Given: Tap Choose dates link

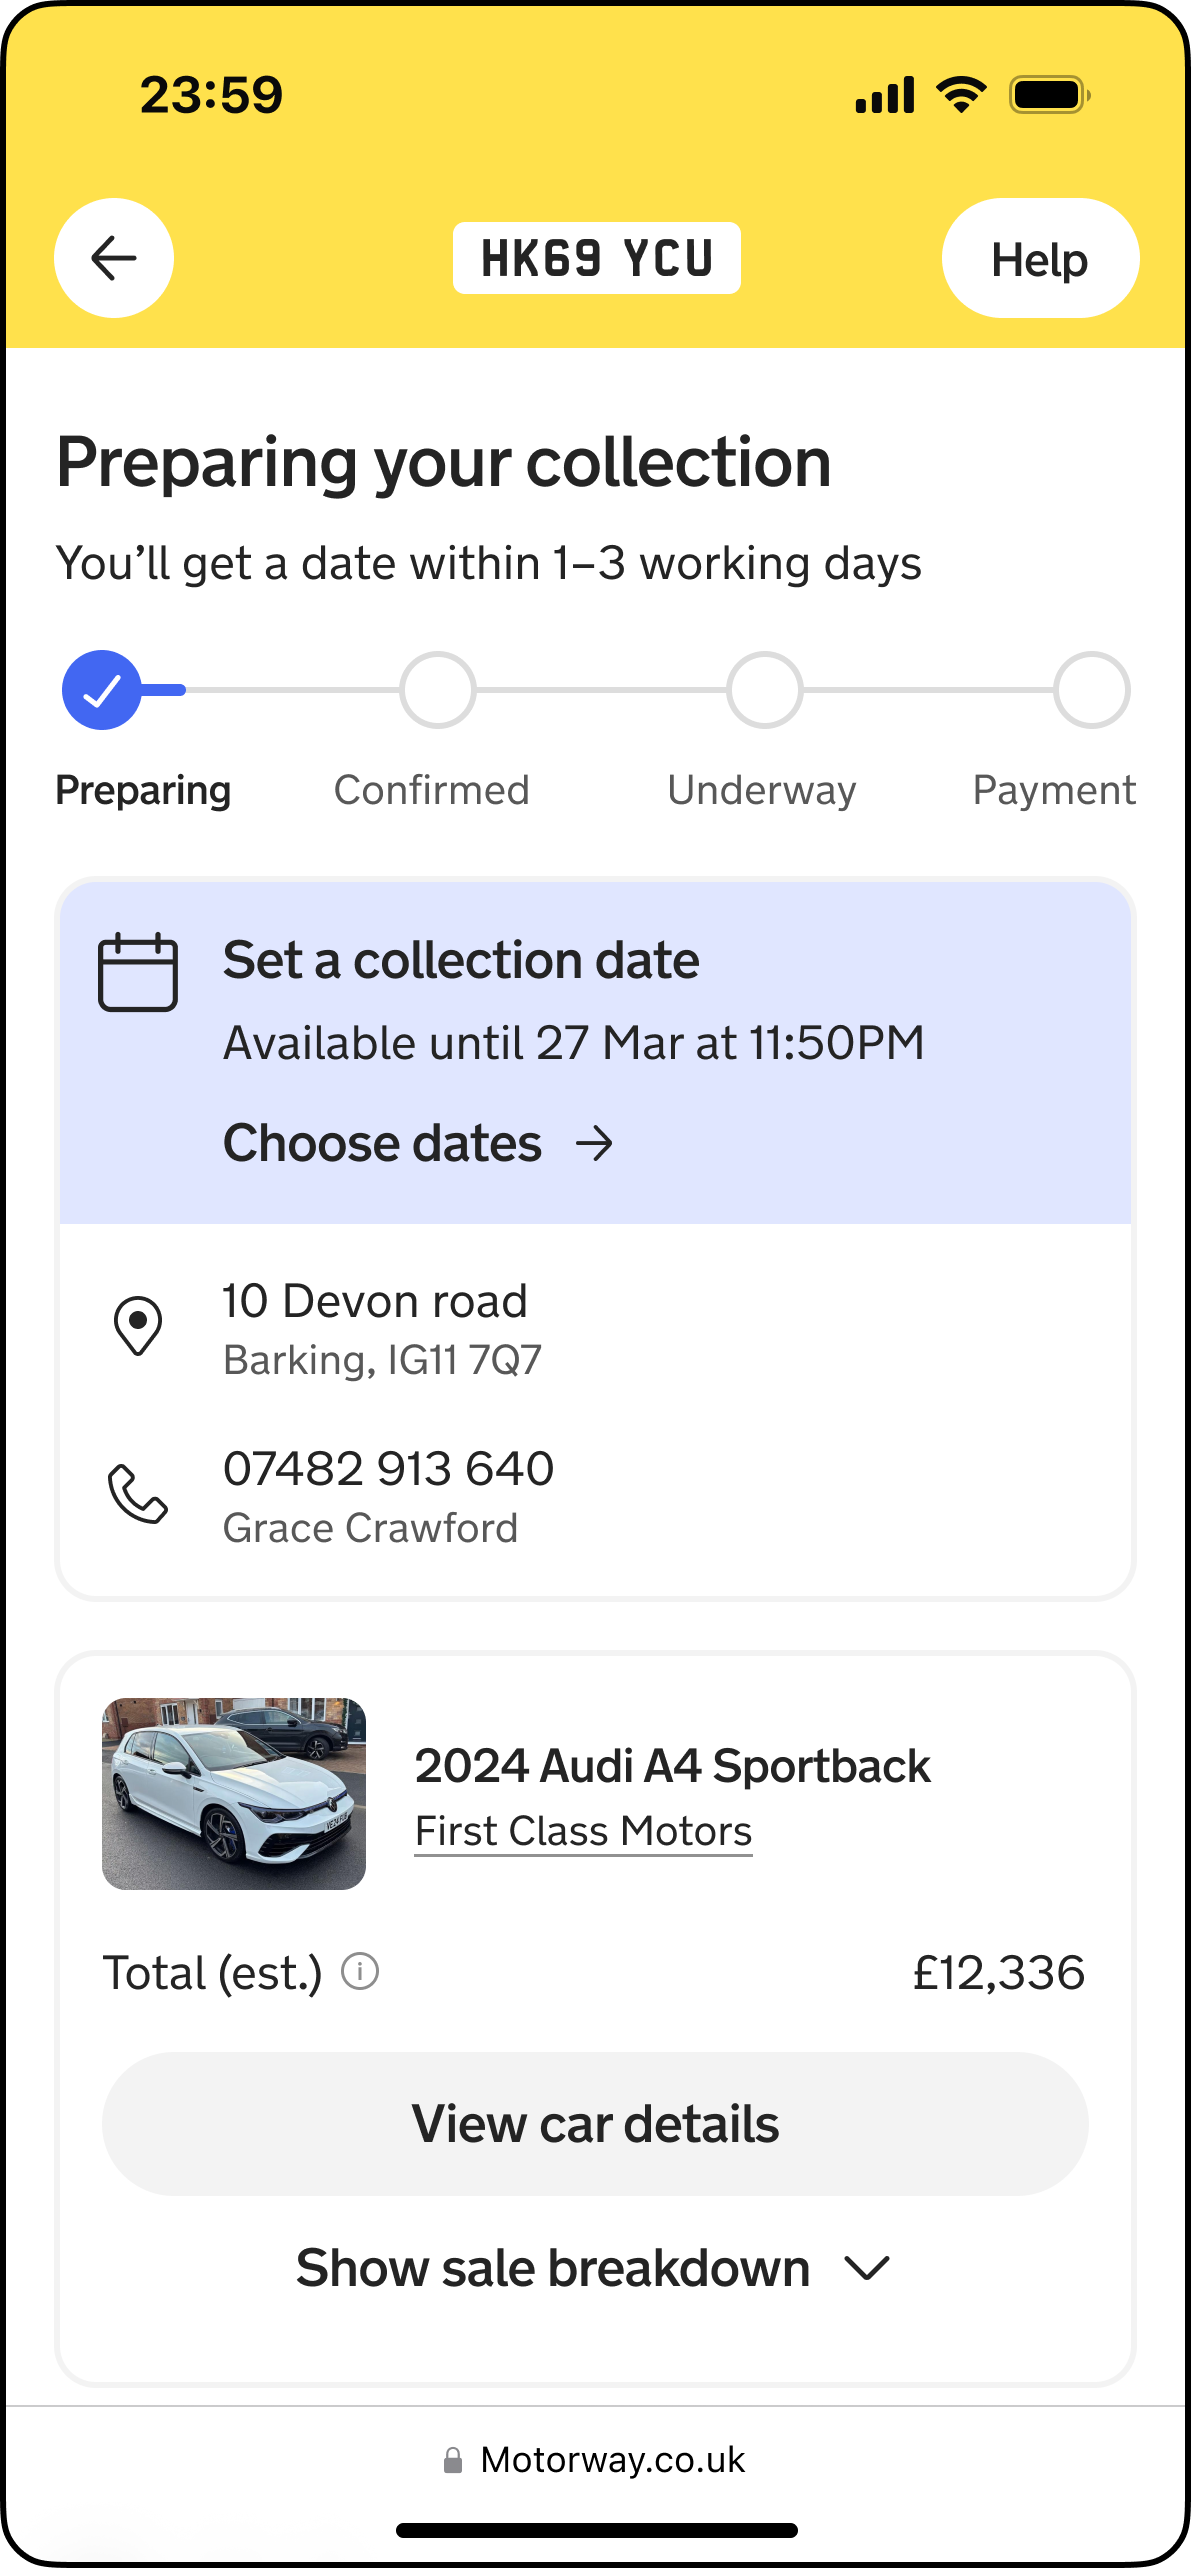Looking at the screenshot, I should (382, 1143).
